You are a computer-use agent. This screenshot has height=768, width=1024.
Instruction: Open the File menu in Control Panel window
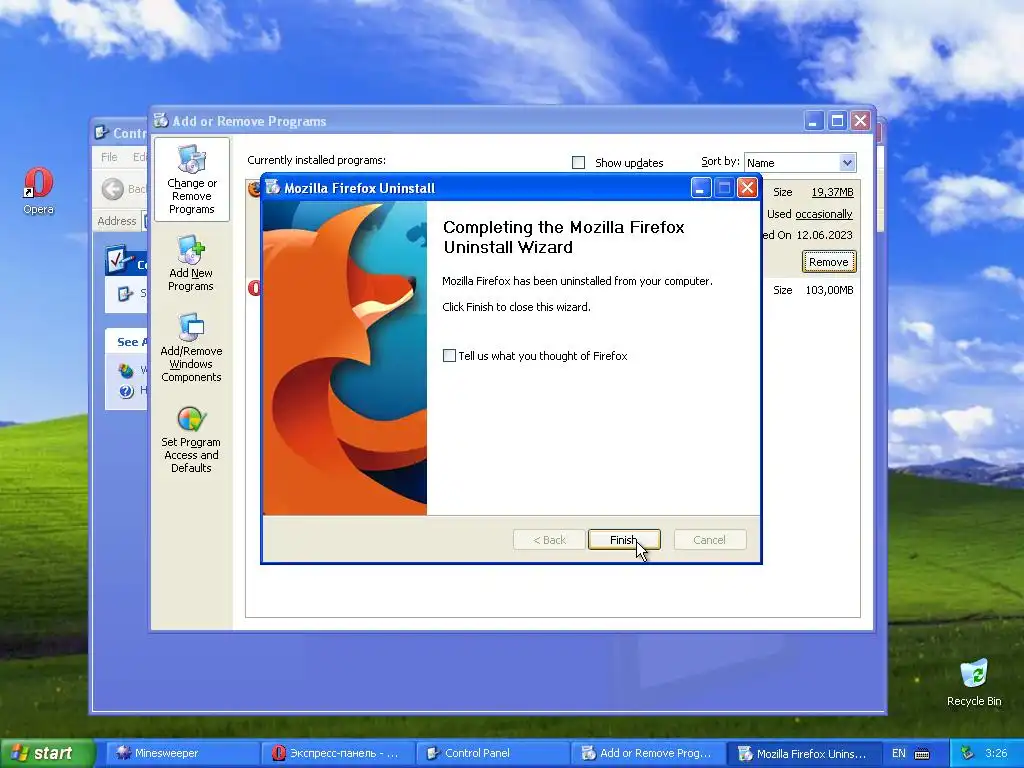[x=109, y=157]
